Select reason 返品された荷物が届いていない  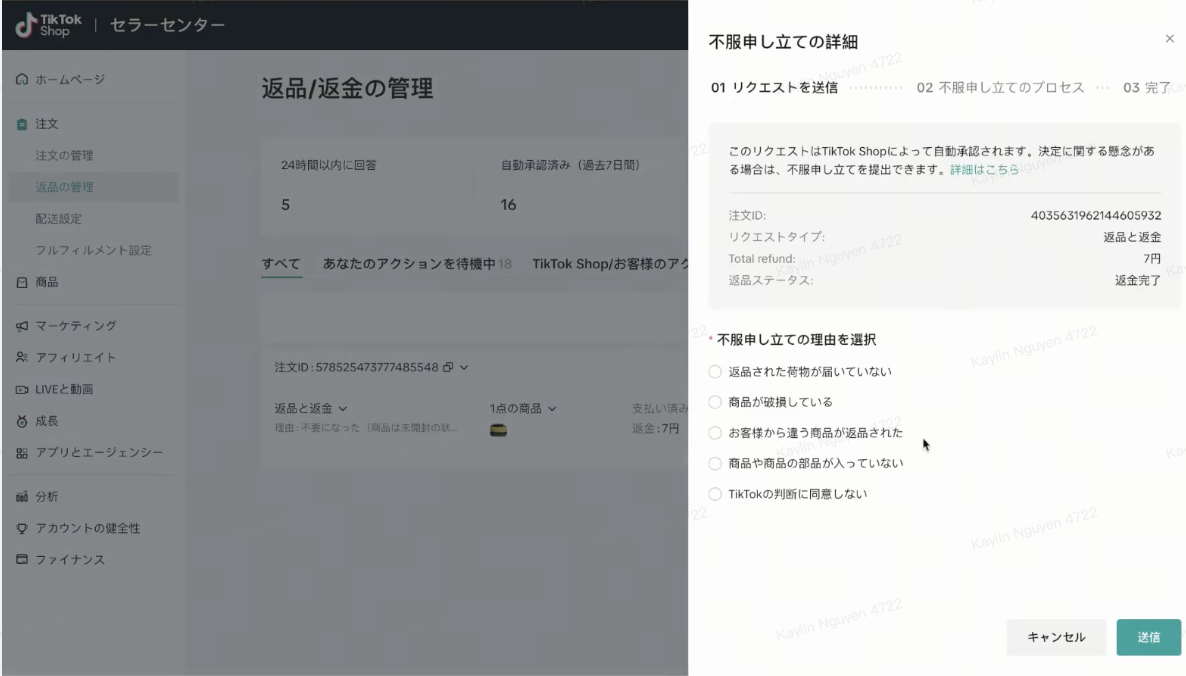click(715, 371)
